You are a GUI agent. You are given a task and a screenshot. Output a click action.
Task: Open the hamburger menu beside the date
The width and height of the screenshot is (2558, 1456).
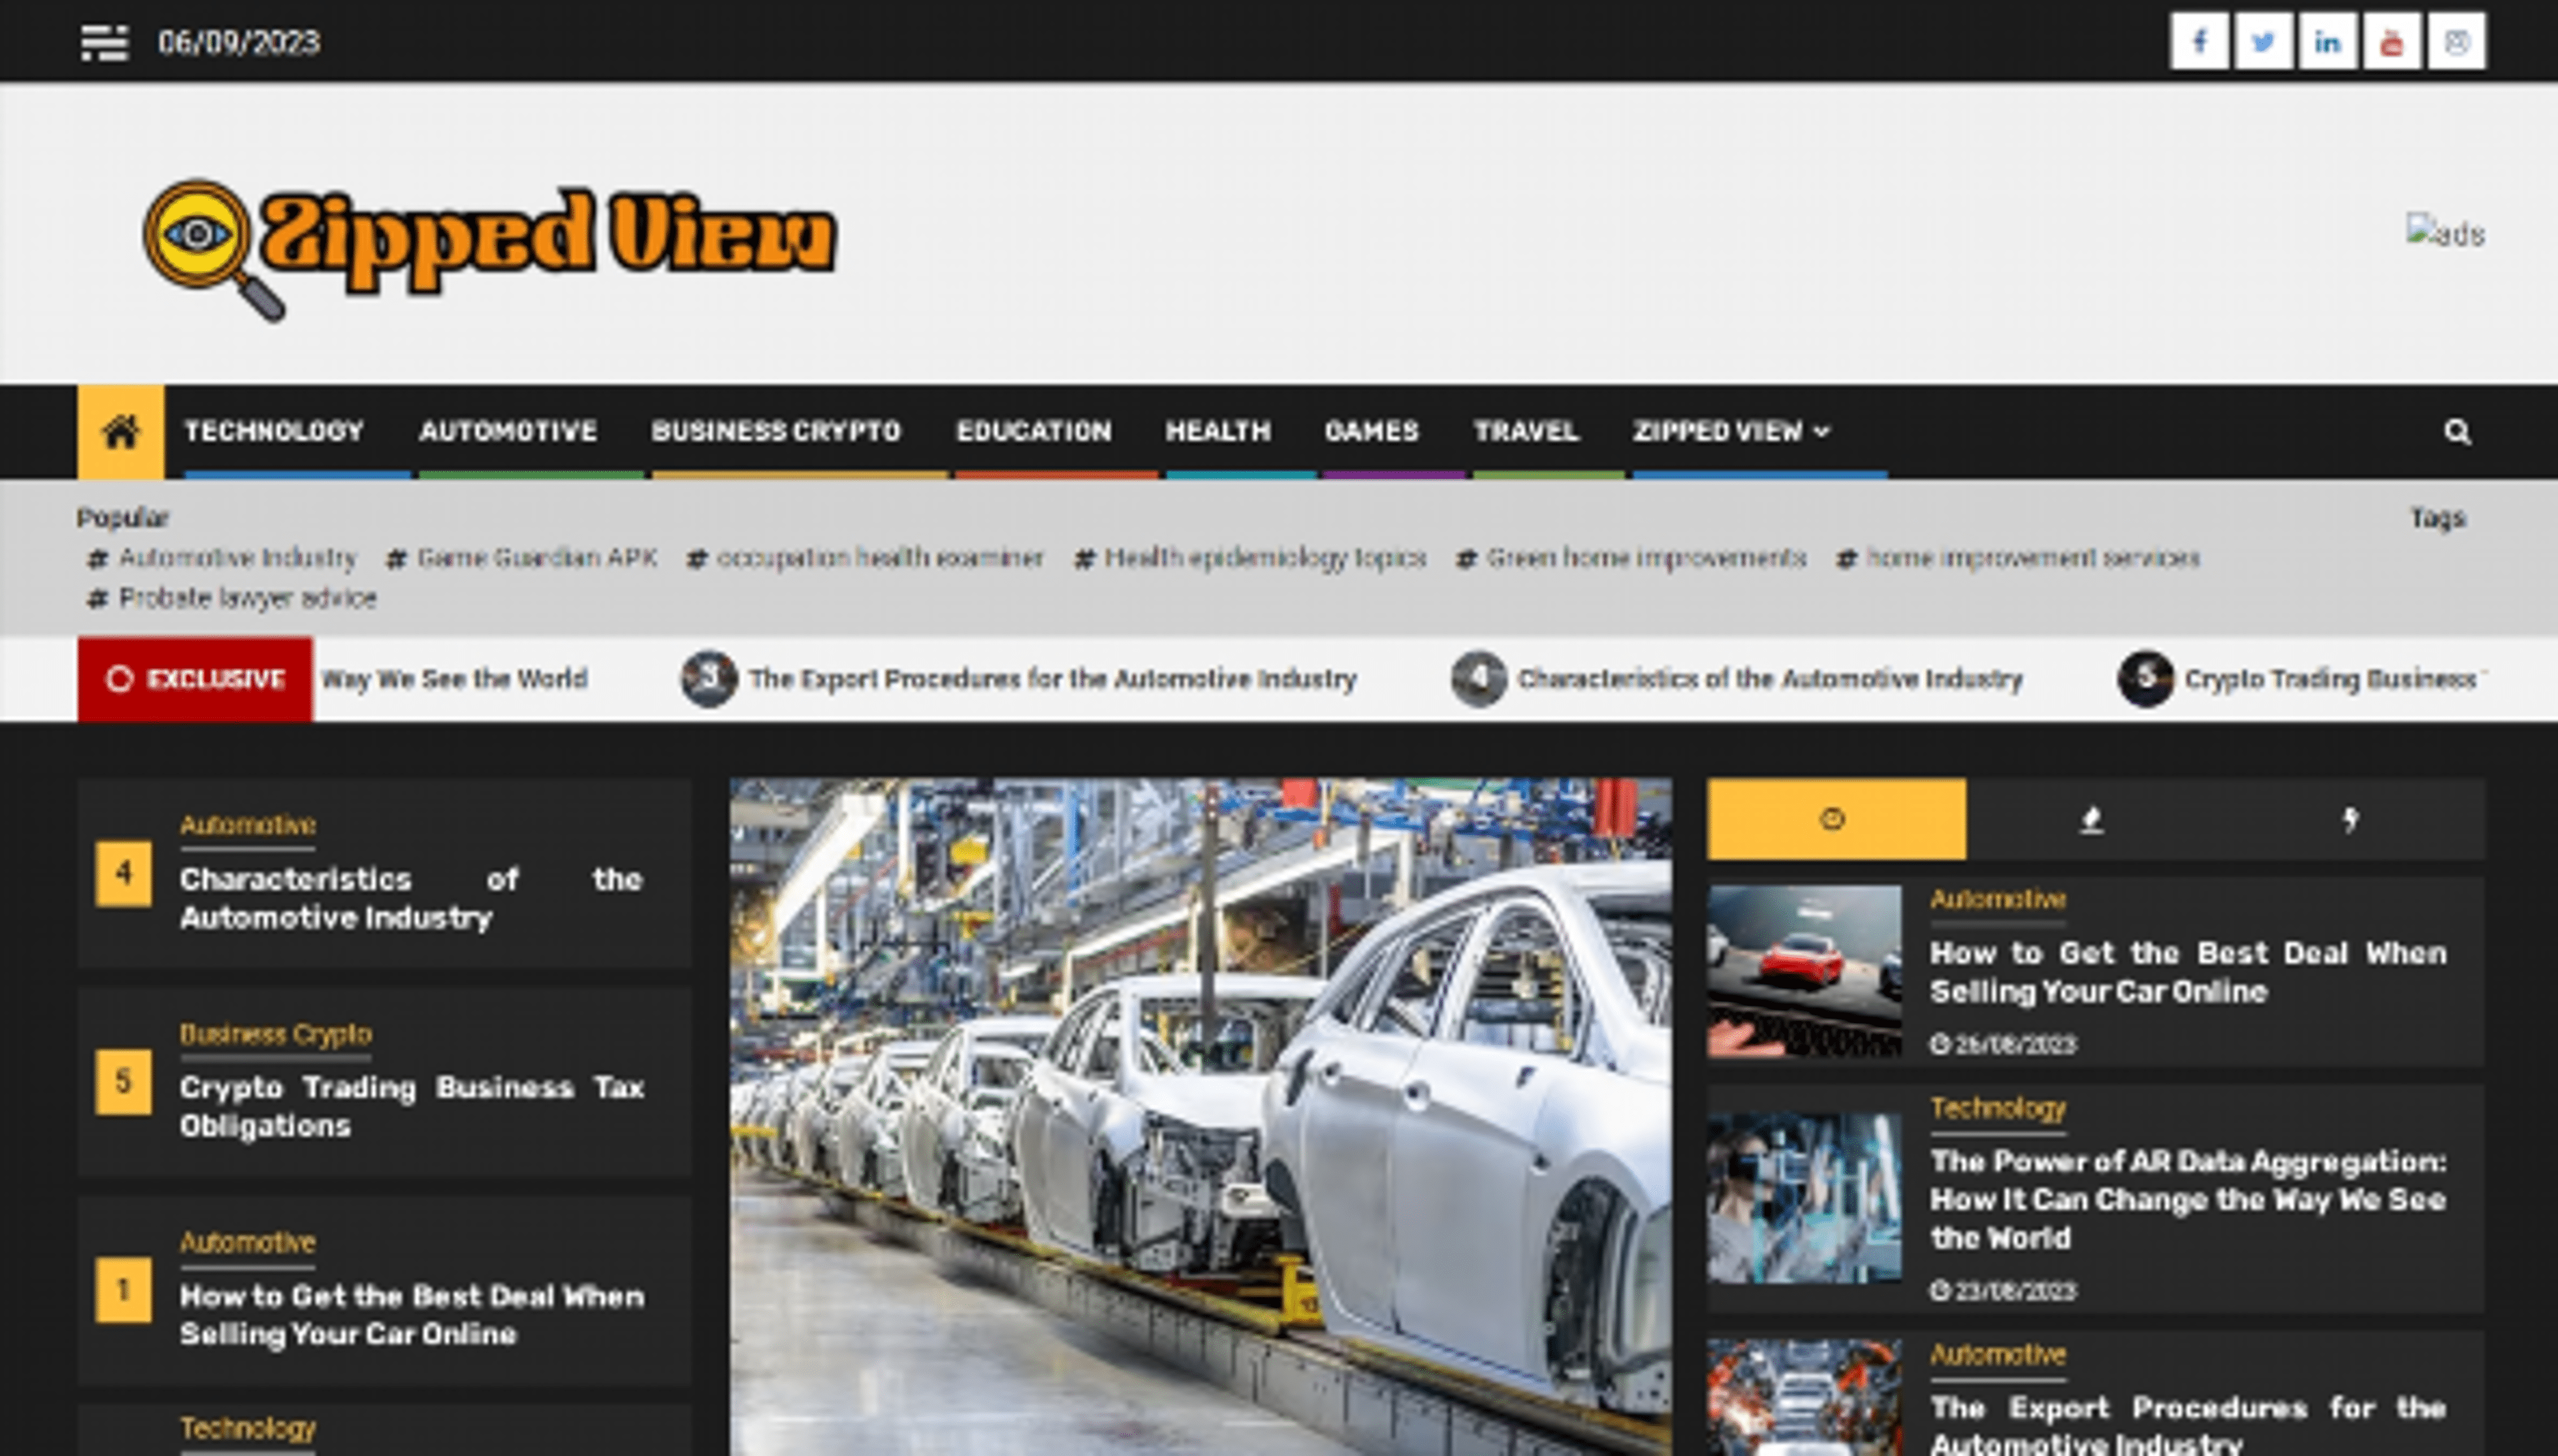point(104,42)
